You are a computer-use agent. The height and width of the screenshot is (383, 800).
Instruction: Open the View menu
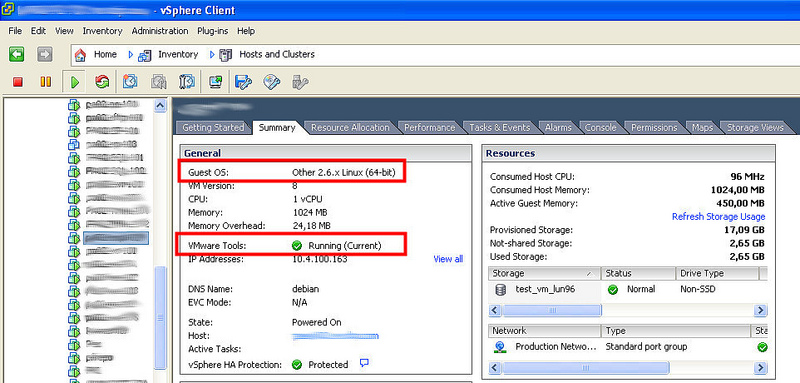pyautogui.click(x=64, y=31)
